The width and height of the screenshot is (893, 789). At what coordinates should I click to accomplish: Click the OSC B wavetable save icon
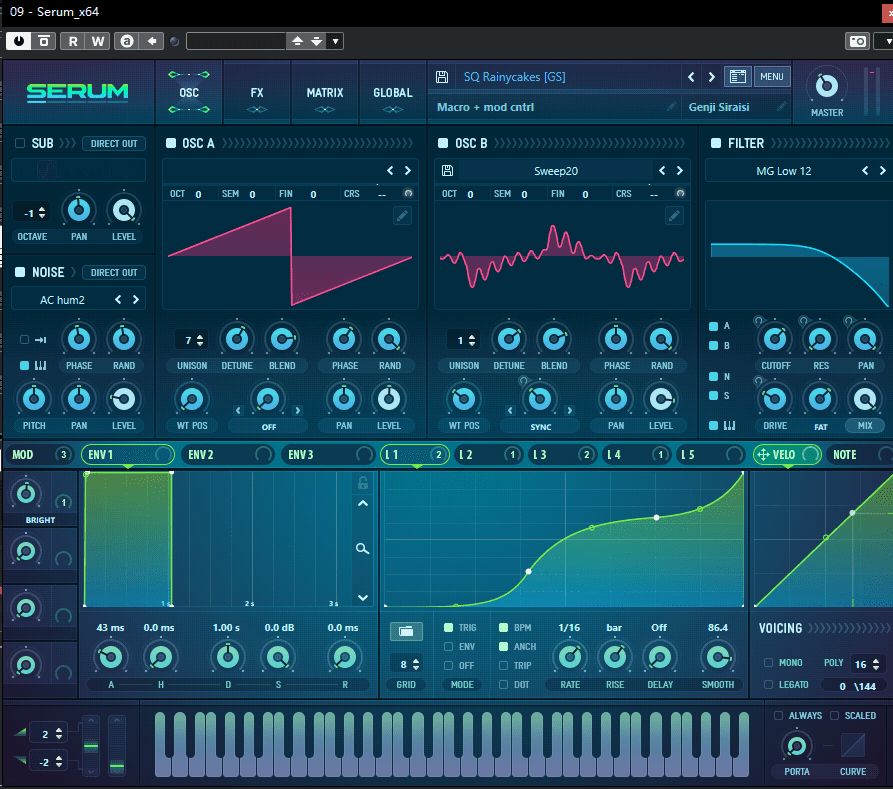pos(447,171)
